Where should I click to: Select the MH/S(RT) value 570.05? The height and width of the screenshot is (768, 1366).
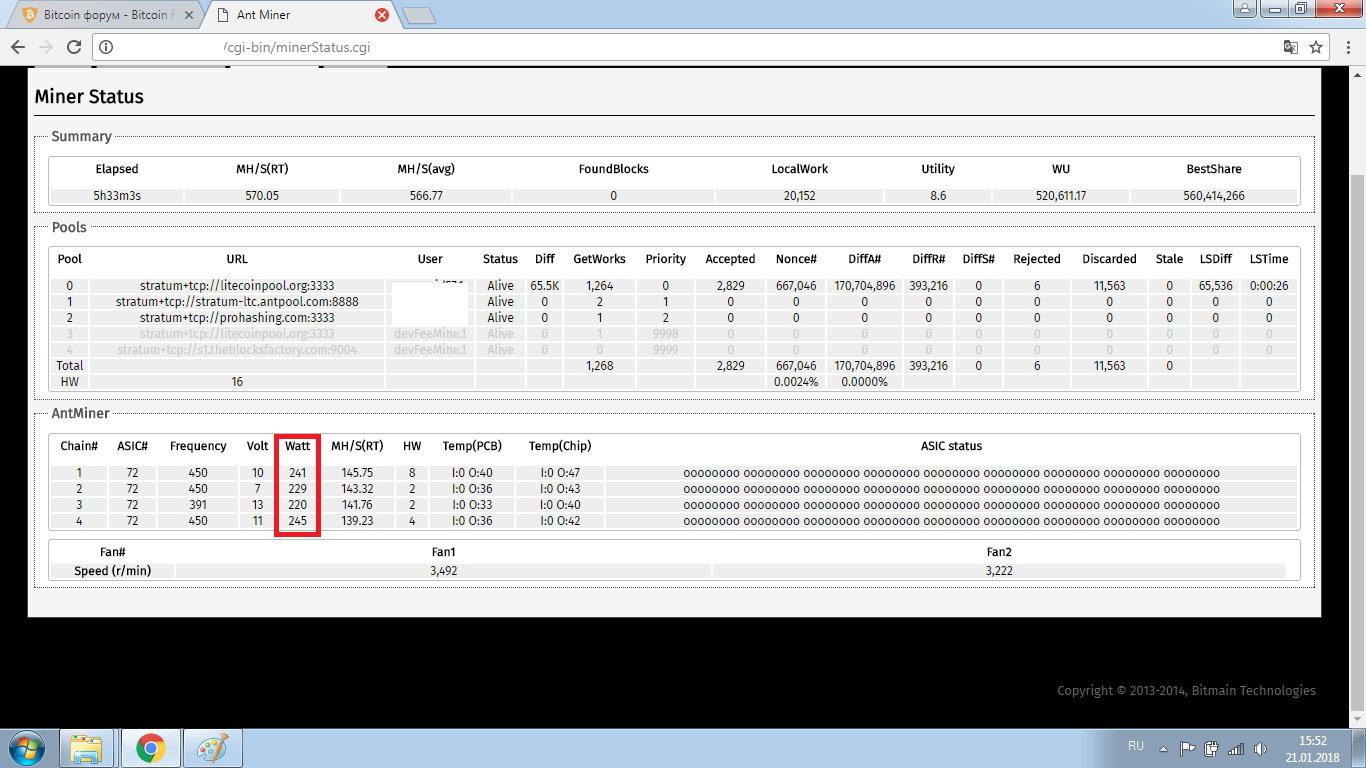[x=261, y=196]
